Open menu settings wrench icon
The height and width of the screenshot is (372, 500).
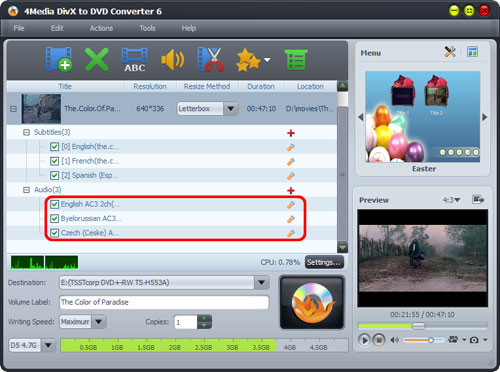click(450, 52)
